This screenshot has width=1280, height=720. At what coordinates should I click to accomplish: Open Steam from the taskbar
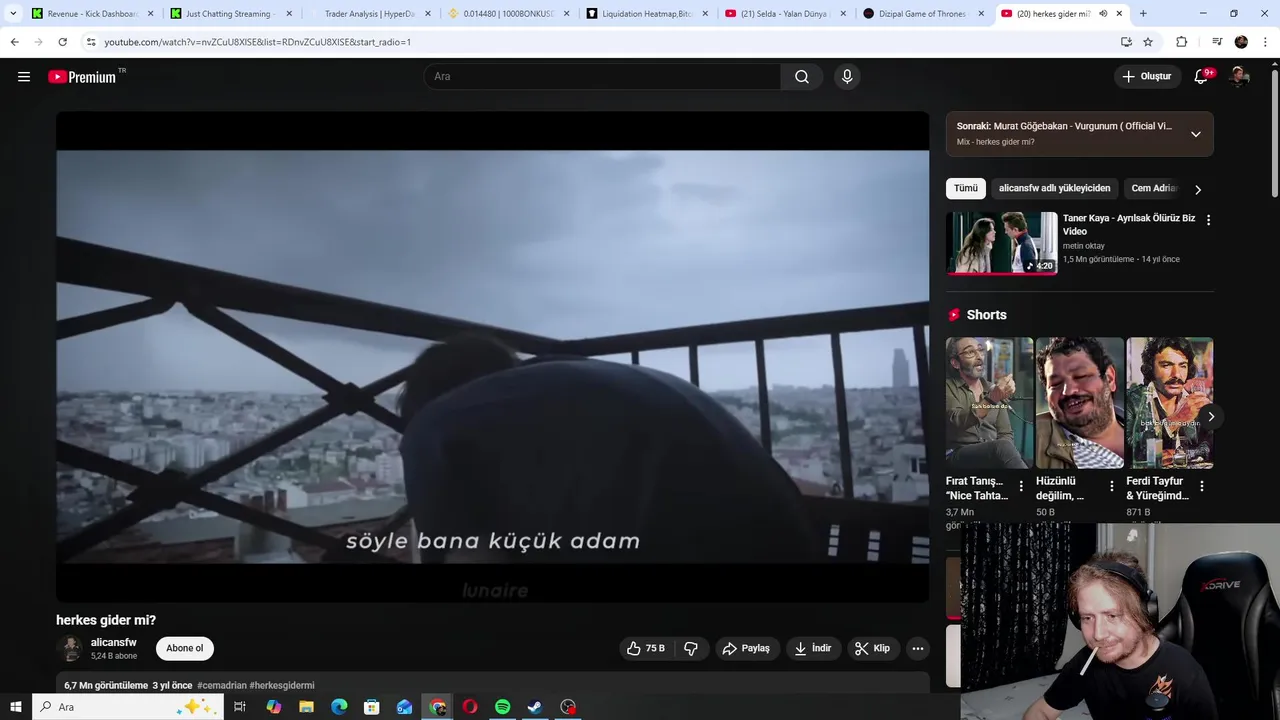tap(535, 707)
